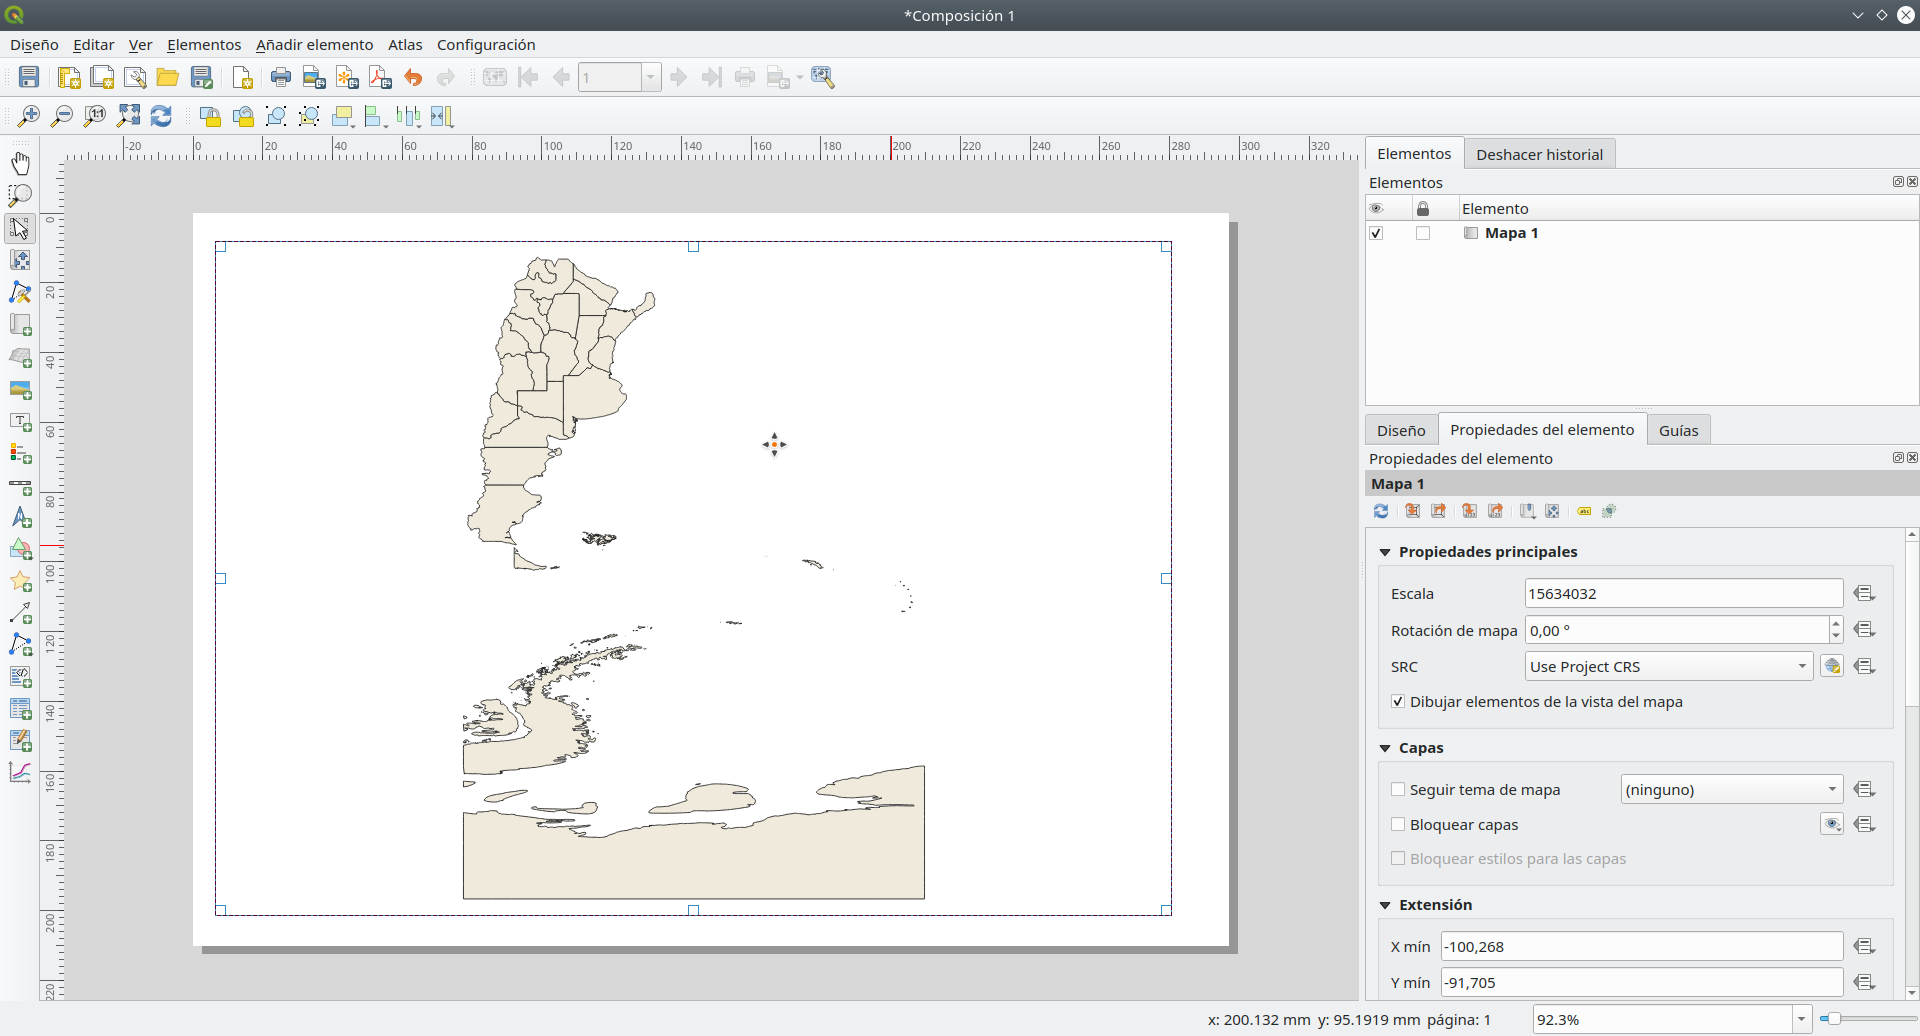Viewport: 1920px width, 1036px height.
Task: Collapse Propiedades principales section
Action: pos(1385,552)
